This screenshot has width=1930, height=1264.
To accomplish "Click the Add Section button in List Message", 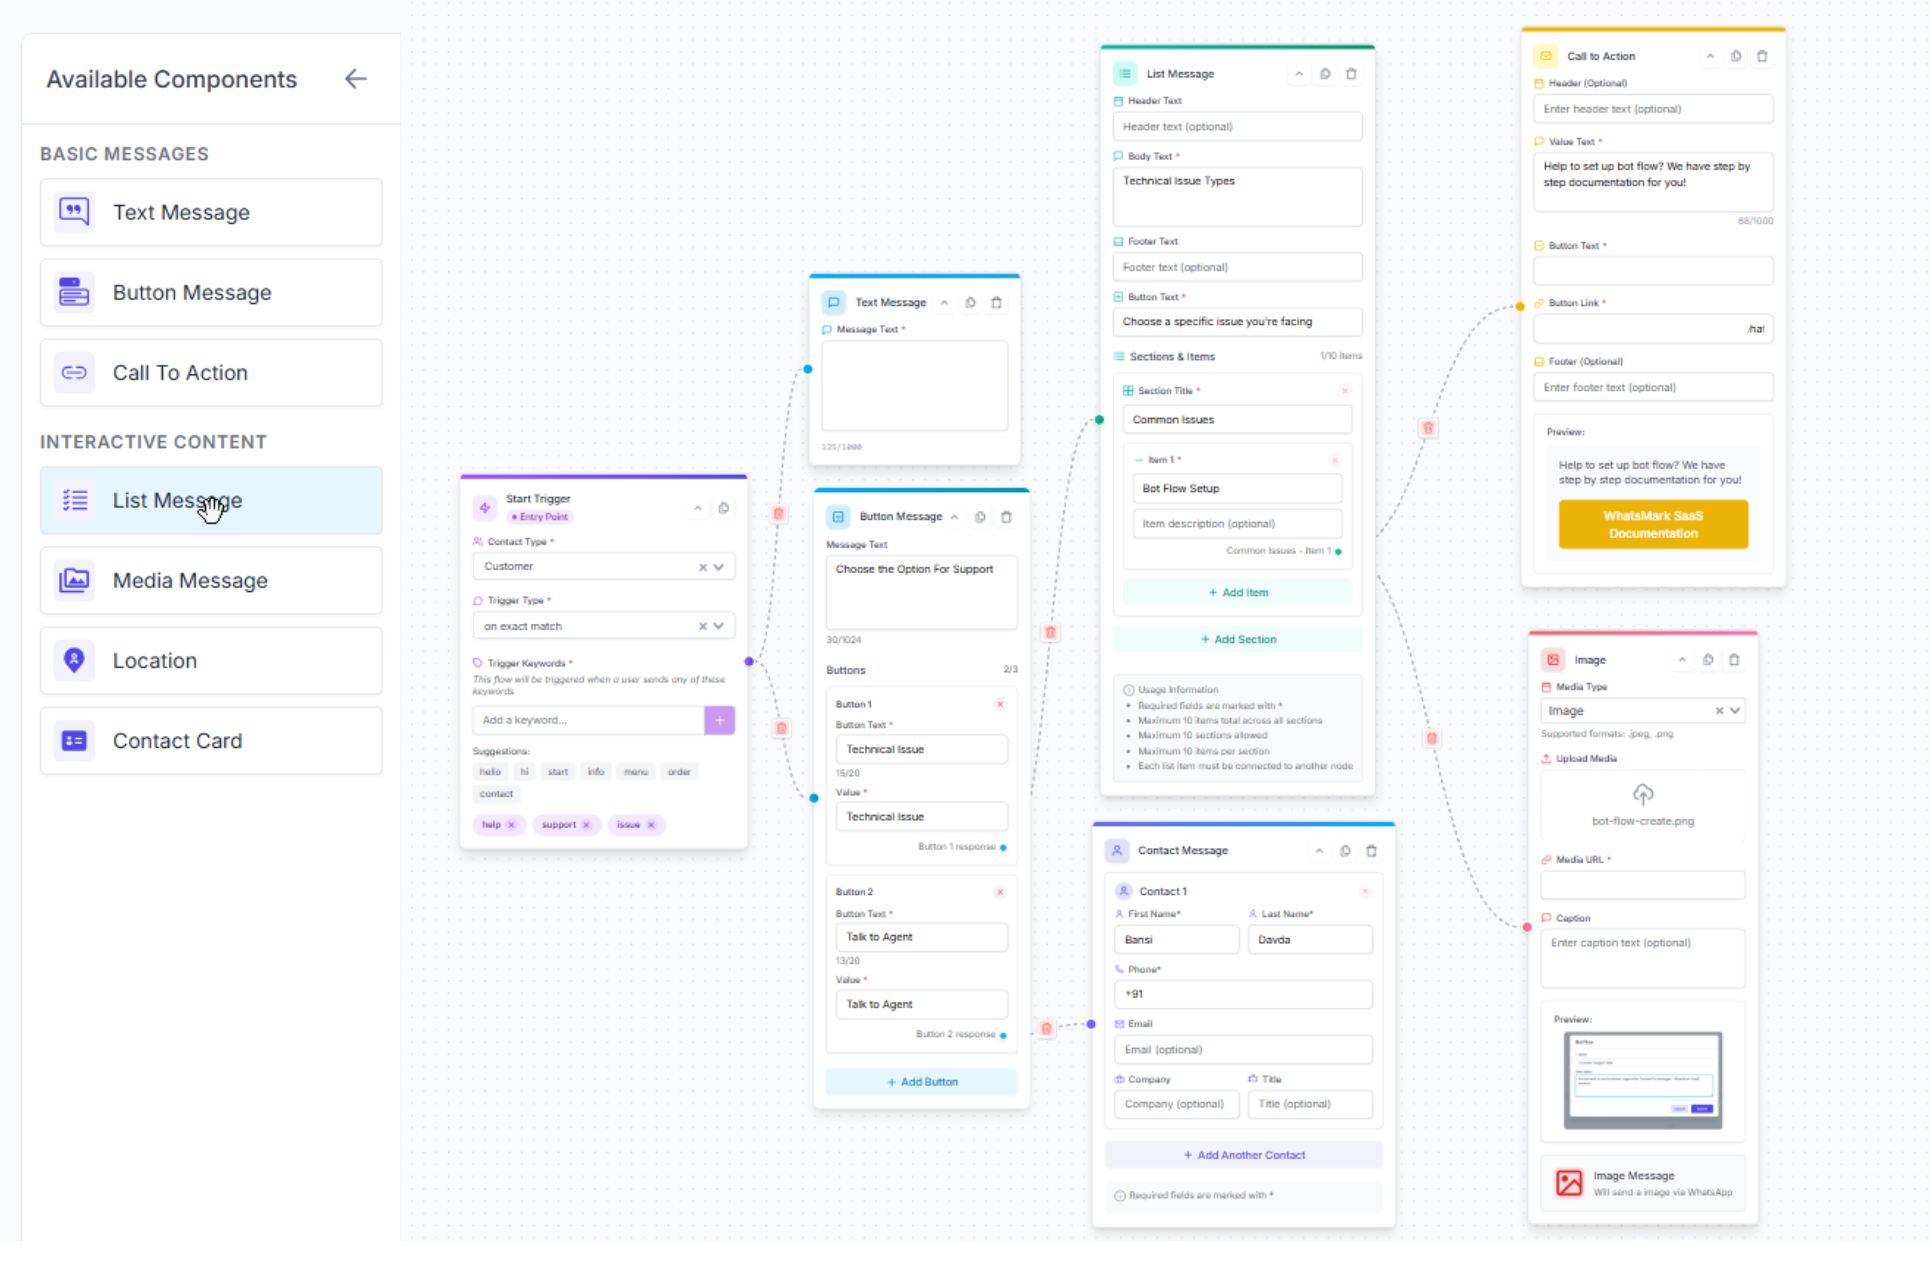I will tap(1237, 639).
